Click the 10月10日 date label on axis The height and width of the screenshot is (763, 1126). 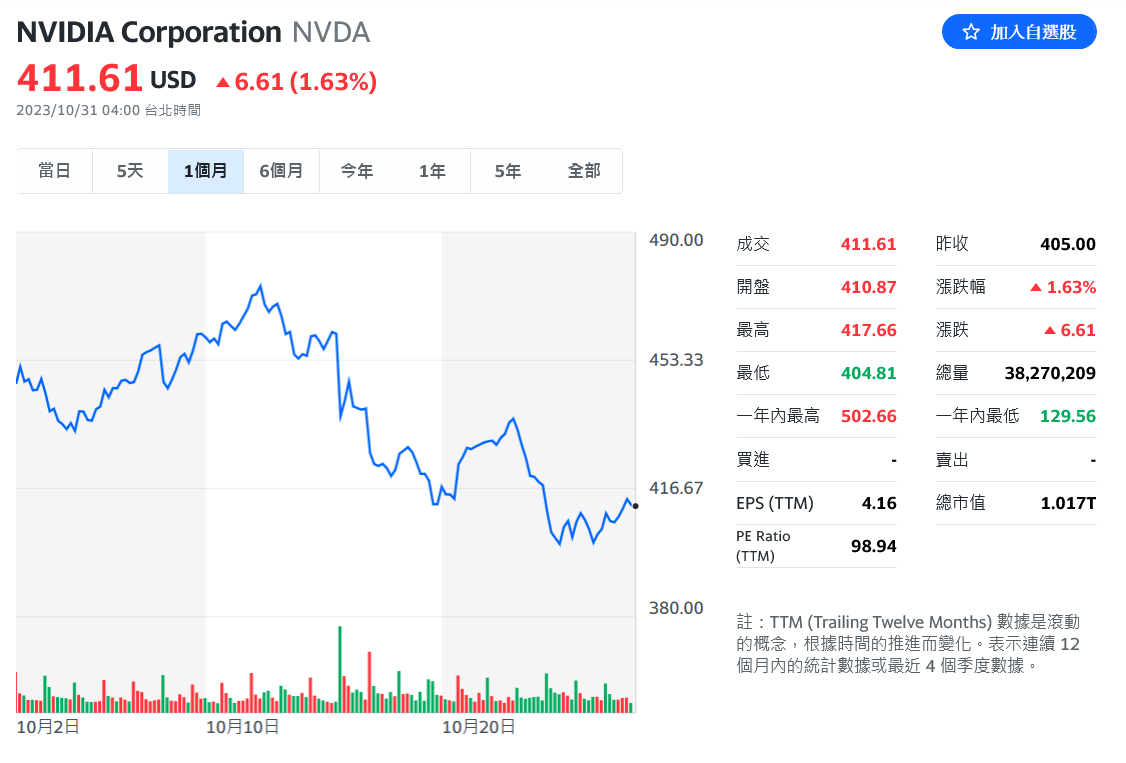click(243, 727)
